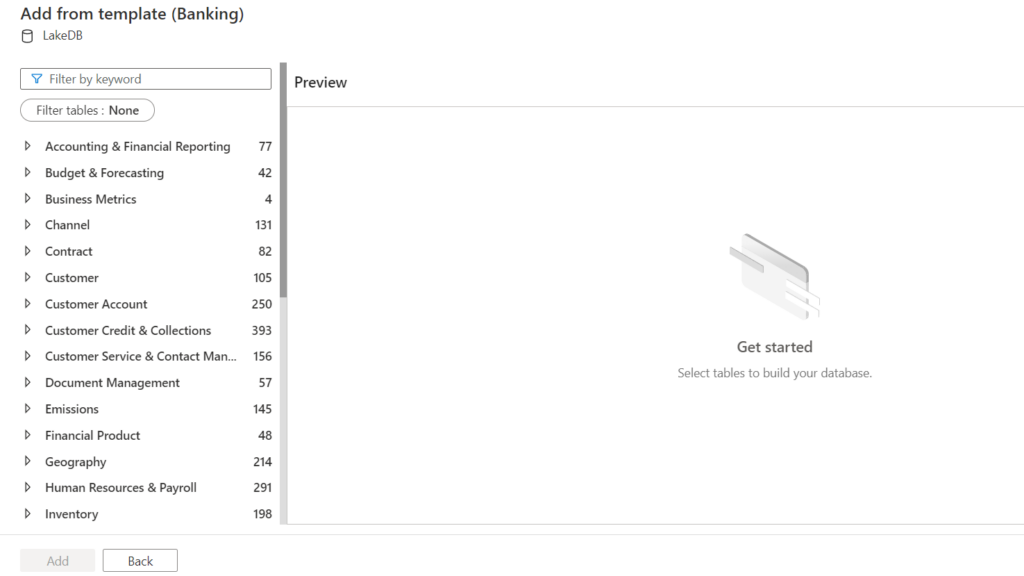This screenshot has width=1024, height=576.
Task: Expand the Accounting & Financial Reporting category
Action: pos(27,146)
